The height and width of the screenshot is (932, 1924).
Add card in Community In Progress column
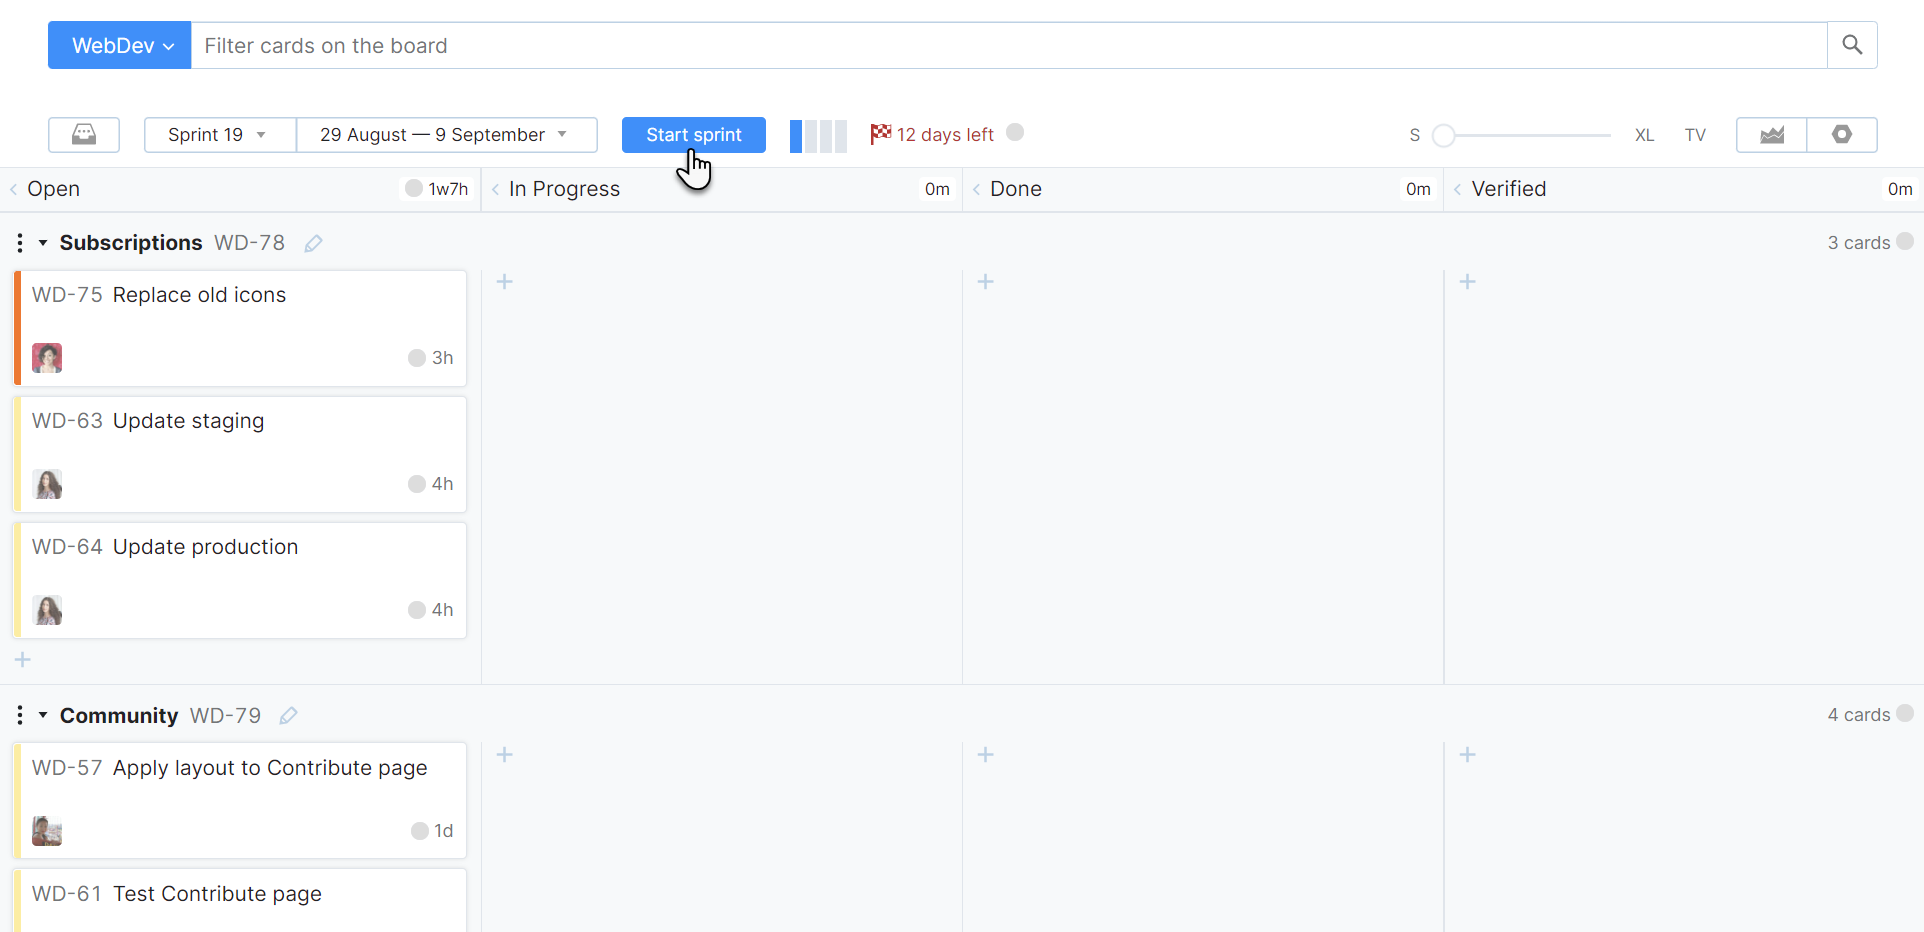coord(505,755)
